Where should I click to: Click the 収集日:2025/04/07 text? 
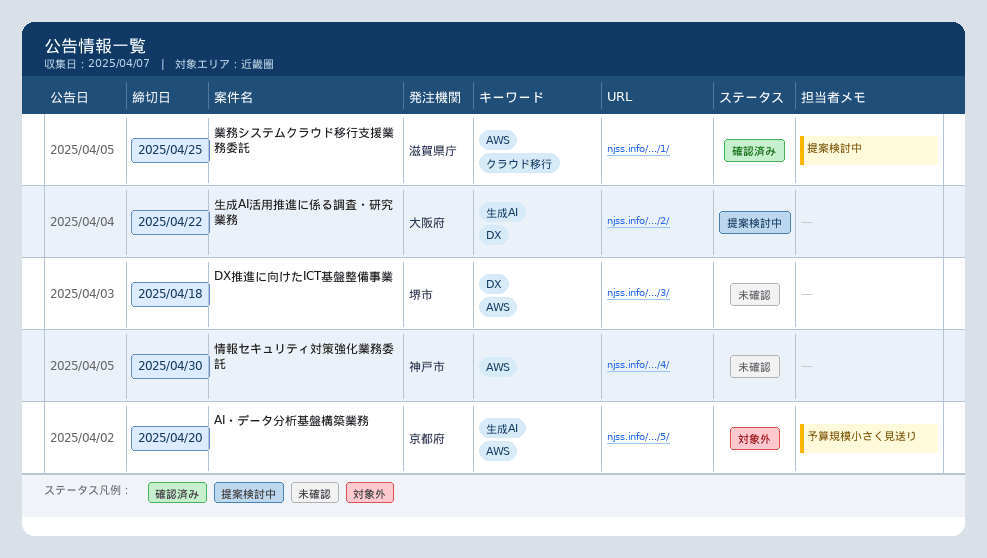[97, 64]
